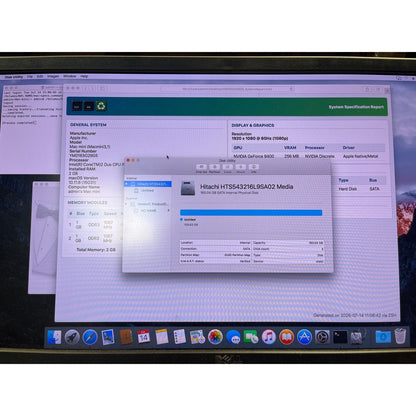
Task: Select Hitachi HTS5432 disk in sidebar
Action: (x=148, y=184)
